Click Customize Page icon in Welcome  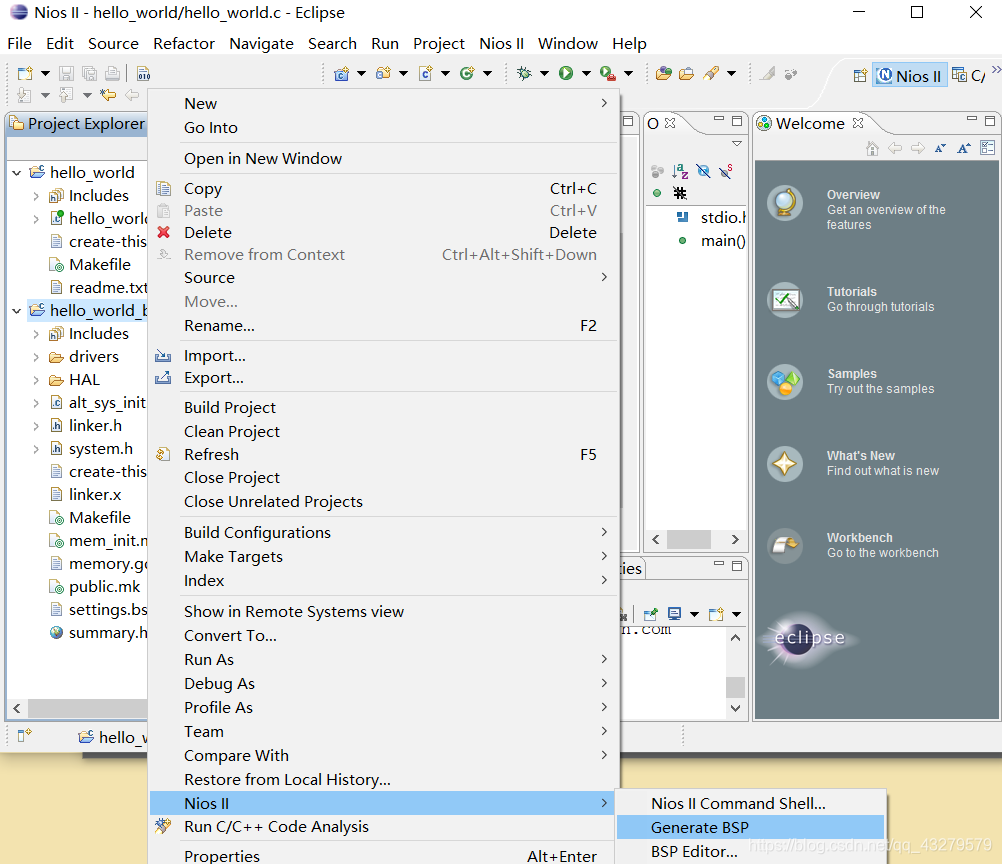click(987, 148)
